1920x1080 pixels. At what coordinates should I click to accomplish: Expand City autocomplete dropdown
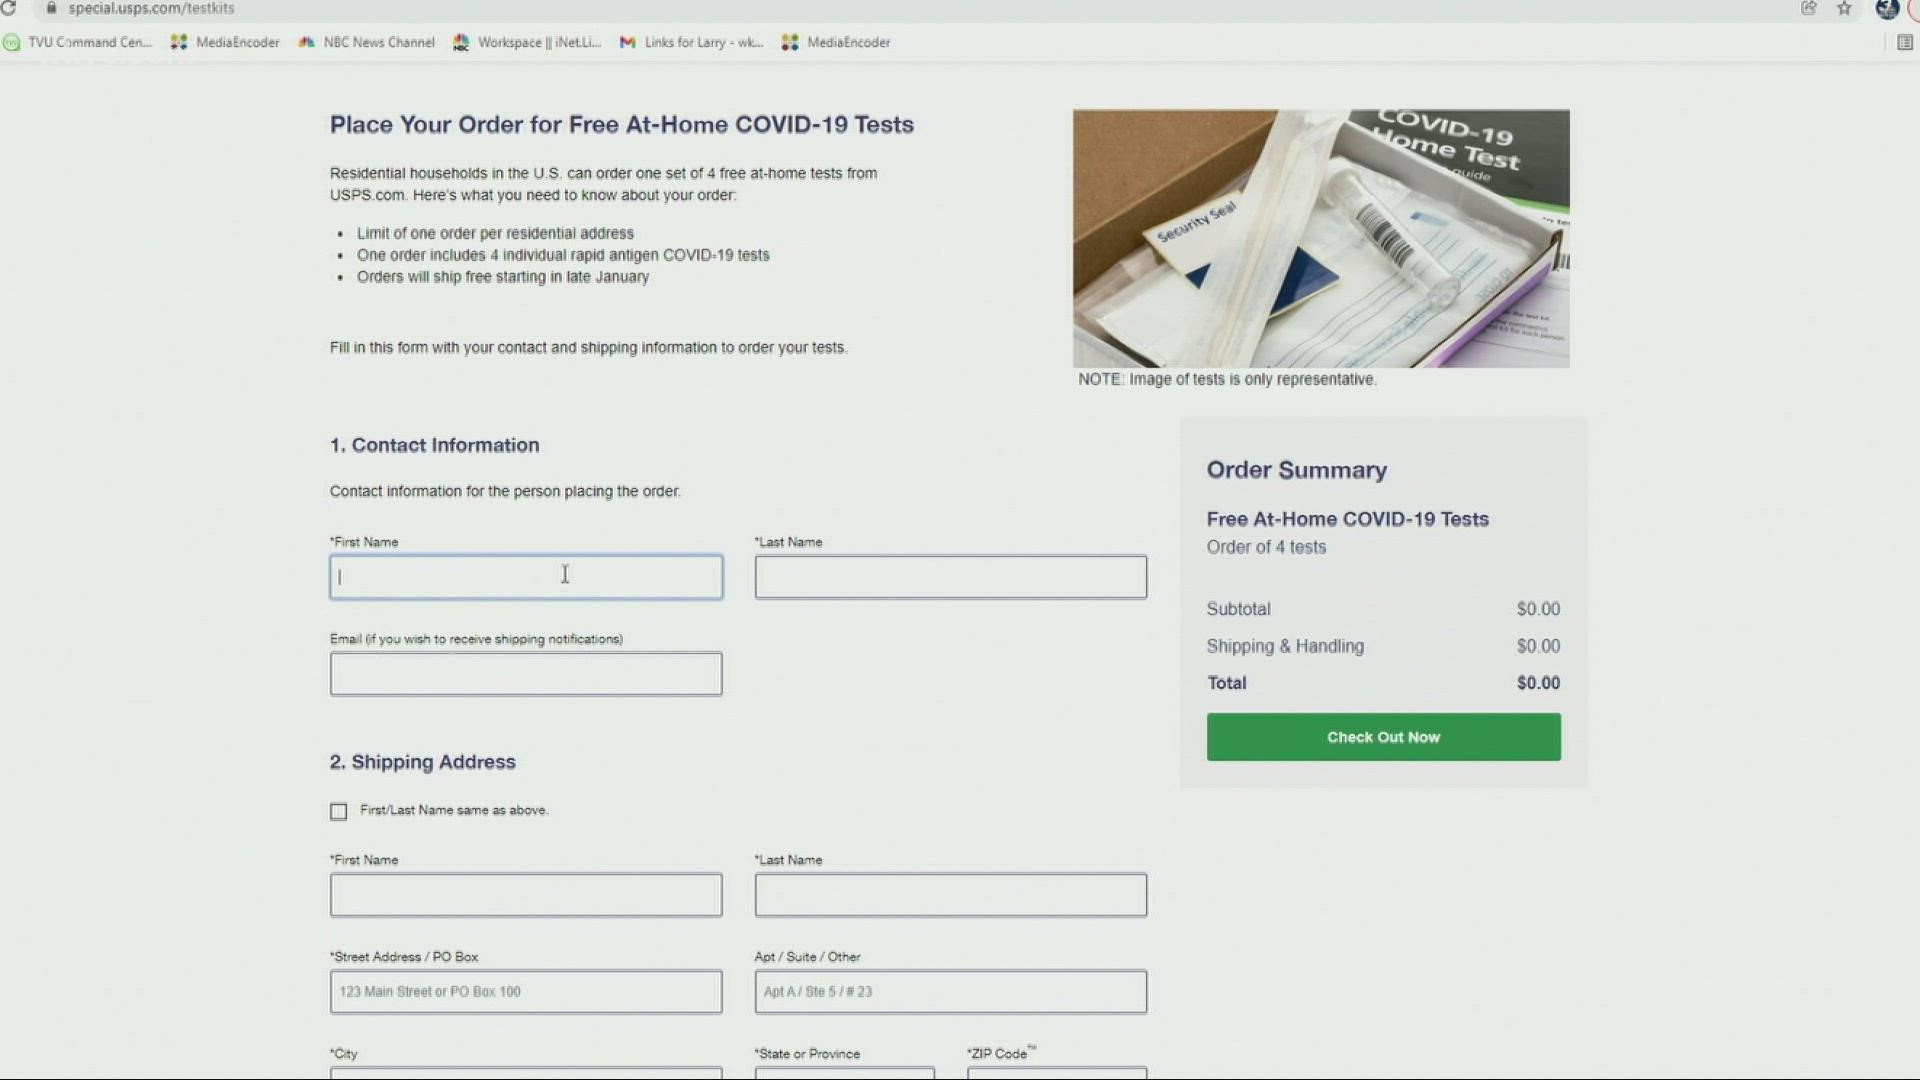525,1075
